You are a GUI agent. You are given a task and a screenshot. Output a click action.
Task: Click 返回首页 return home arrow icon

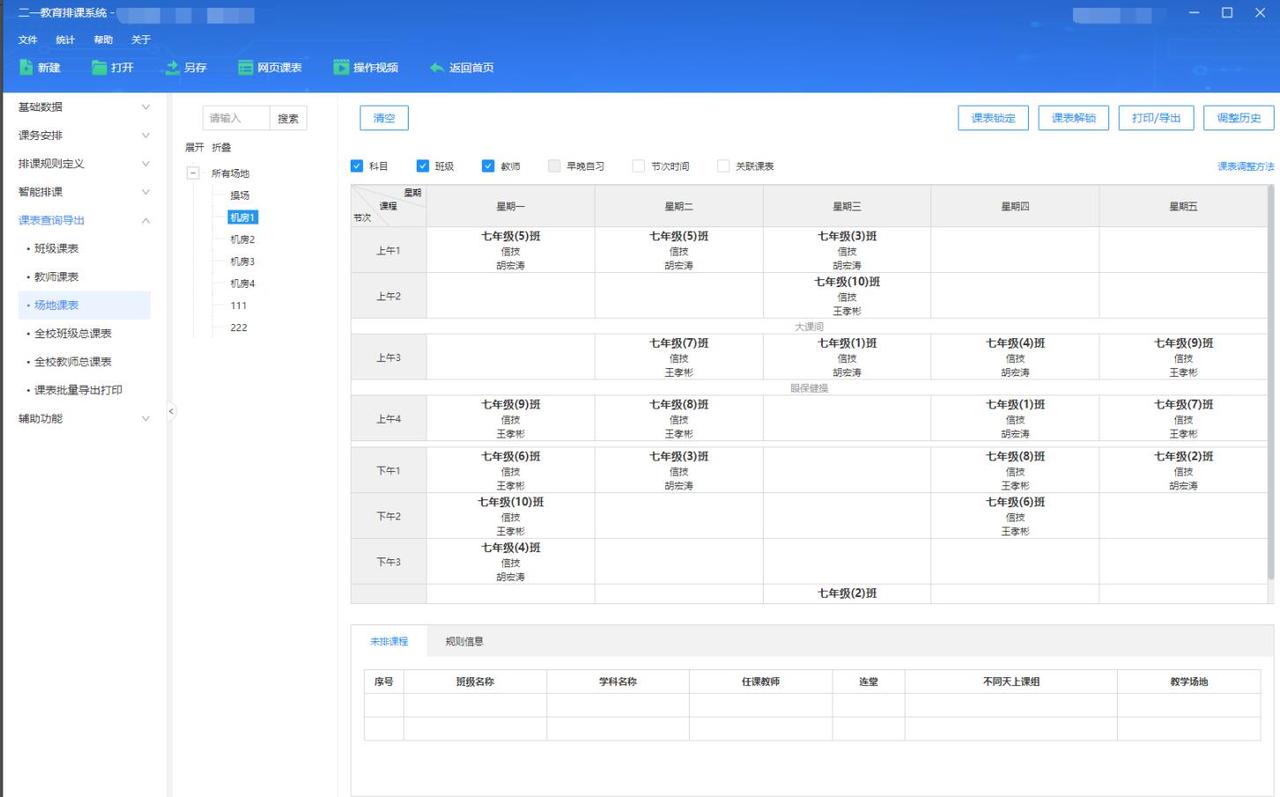coord(437,67)
